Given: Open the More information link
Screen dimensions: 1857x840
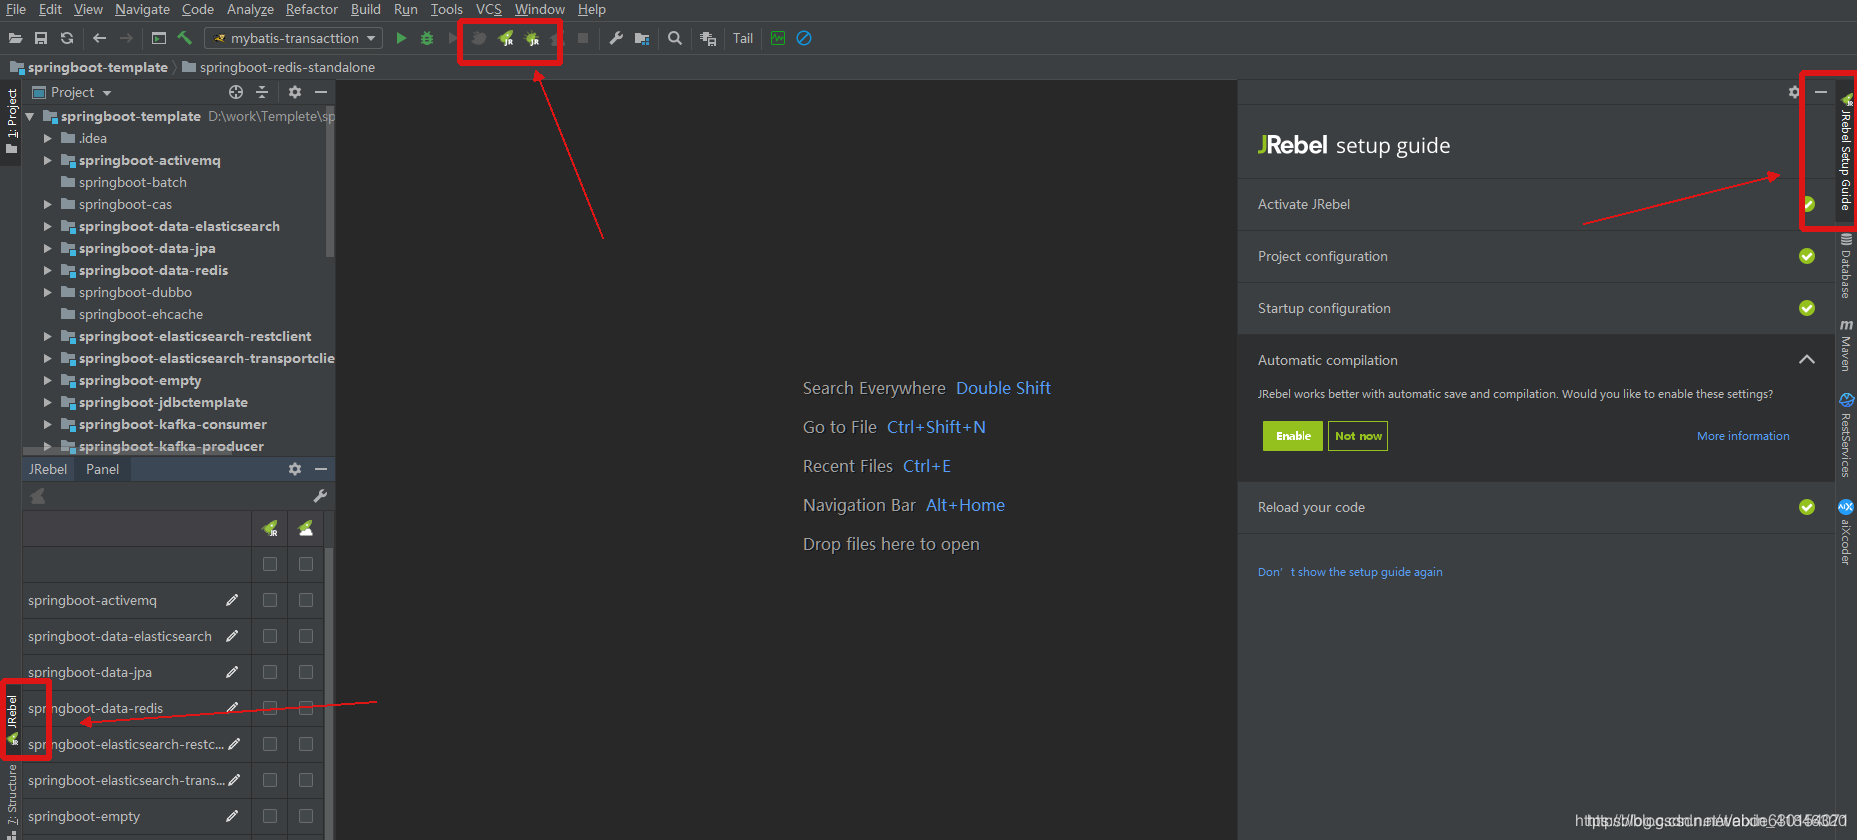Looking at the screenshot, I should (x=1743, y=436).
